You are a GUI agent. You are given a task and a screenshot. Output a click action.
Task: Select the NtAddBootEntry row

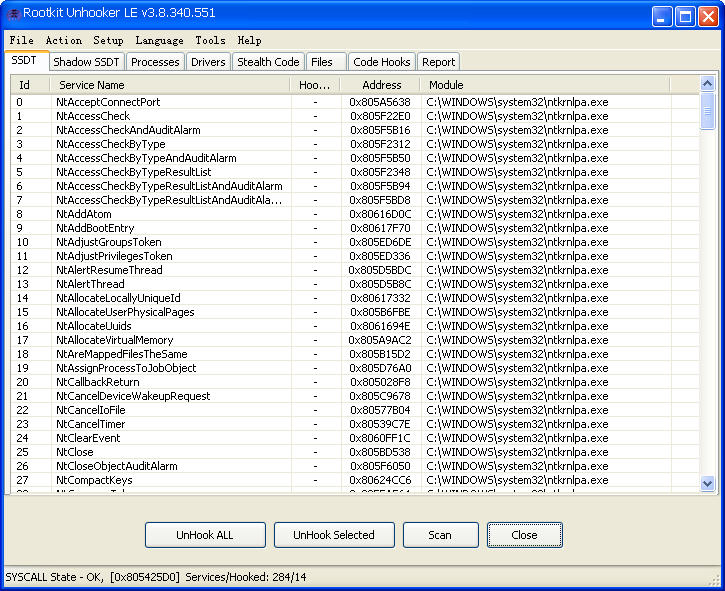pos(355,228)
